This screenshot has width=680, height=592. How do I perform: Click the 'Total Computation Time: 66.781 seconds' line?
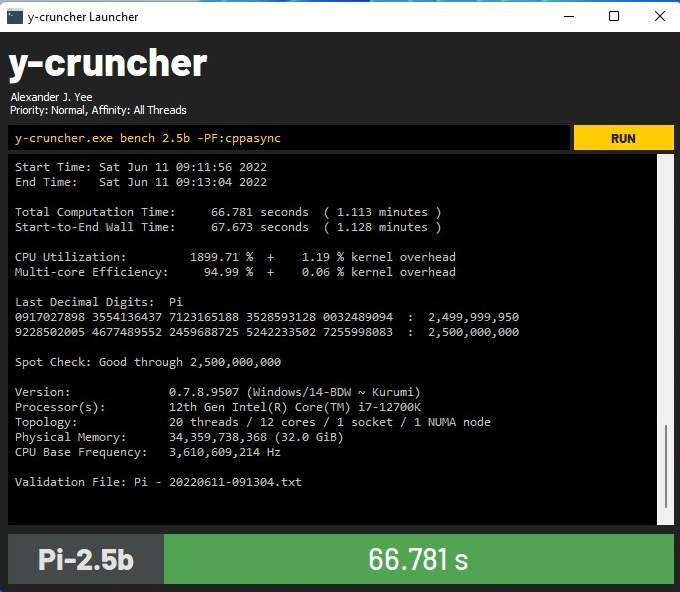[228, 212]
